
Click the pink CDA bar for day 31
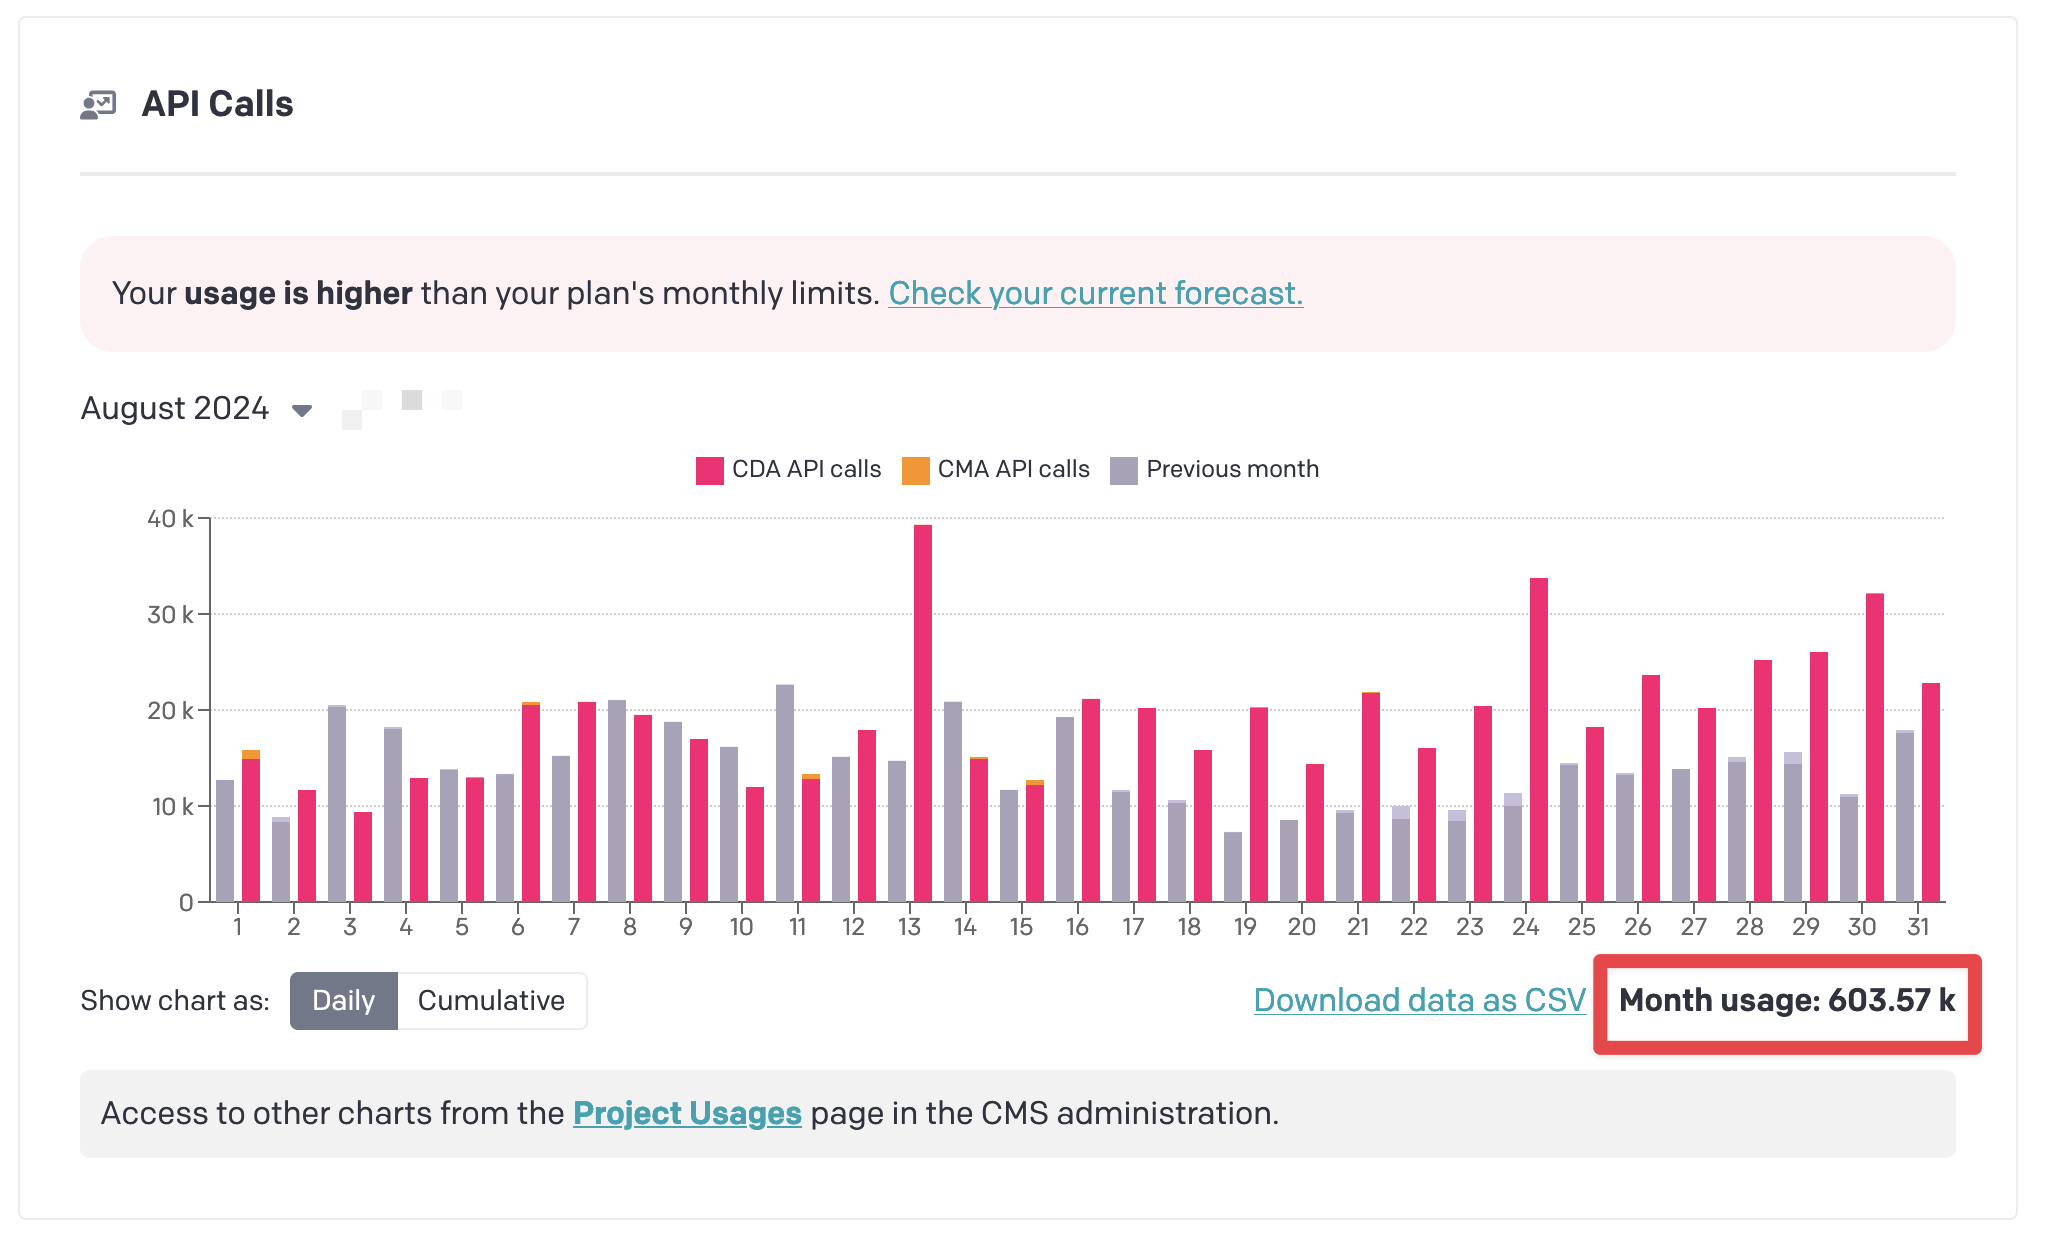coord(1931,792)
